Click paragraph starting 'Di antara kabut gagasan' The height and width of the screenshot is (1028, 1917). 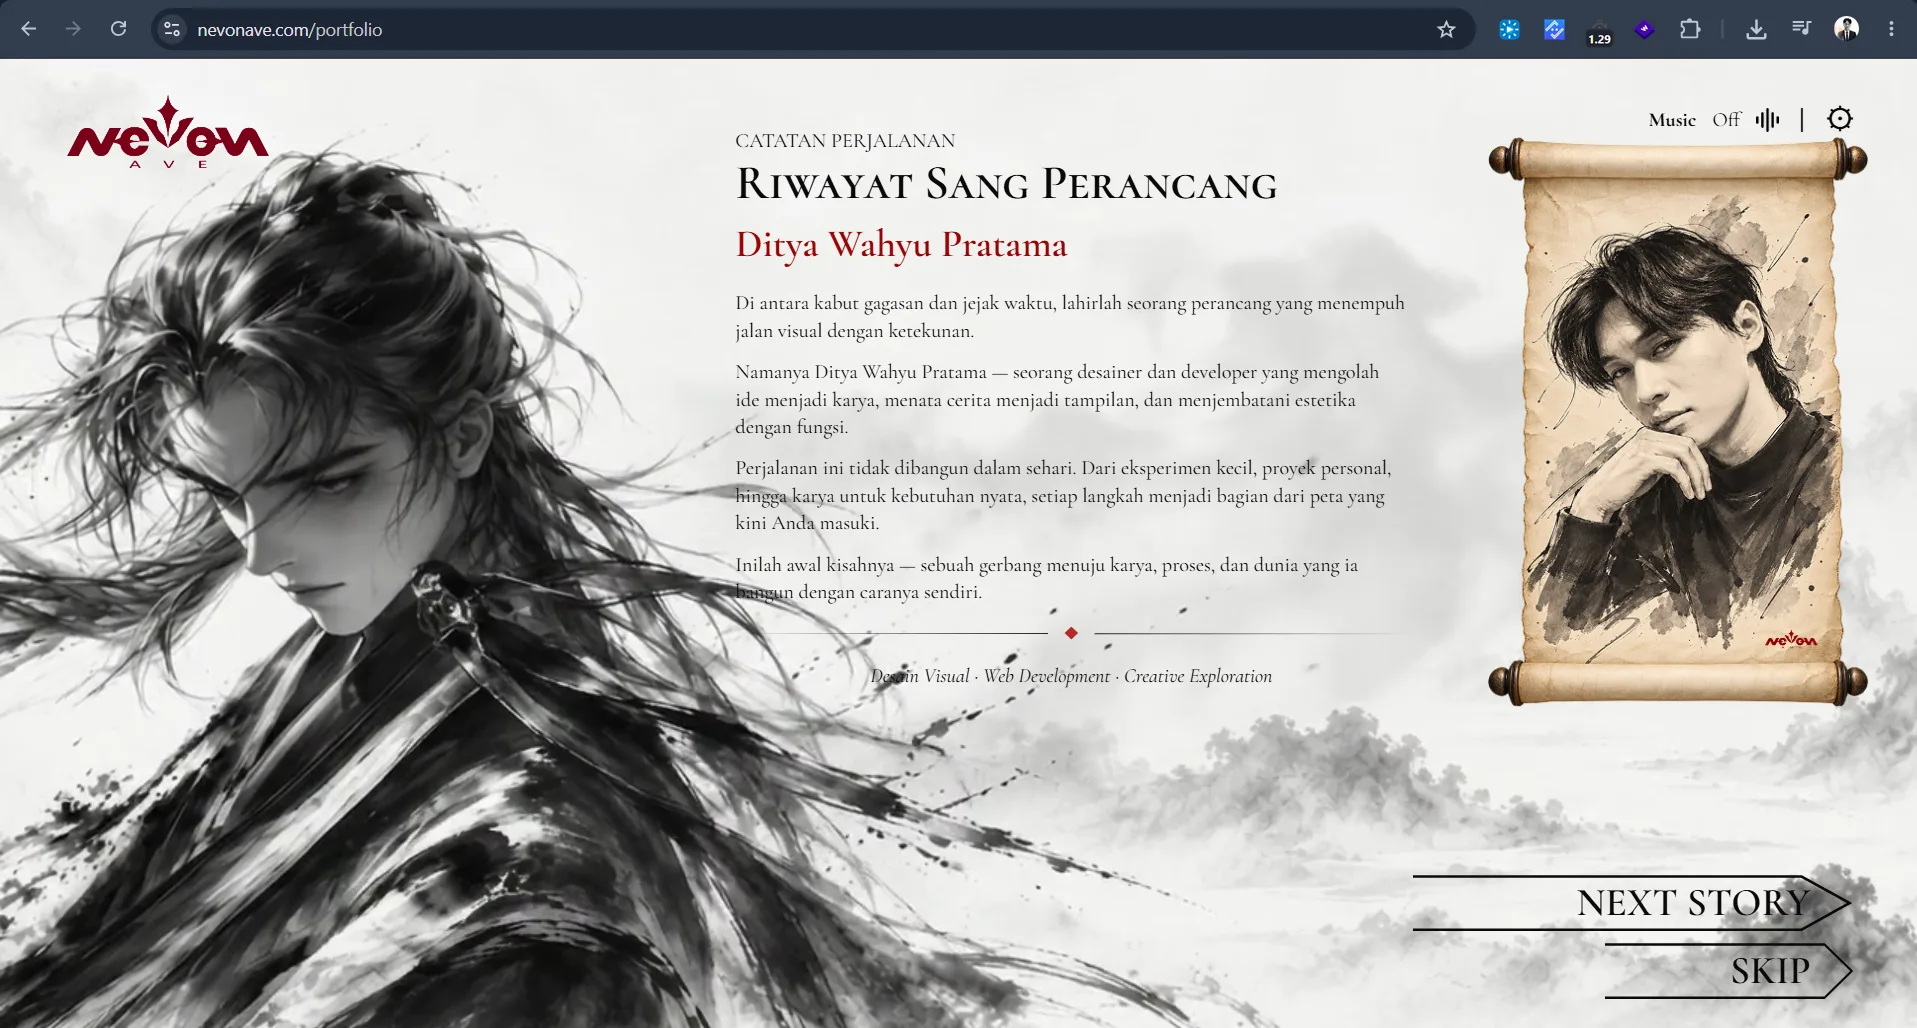coord(1070,317)
